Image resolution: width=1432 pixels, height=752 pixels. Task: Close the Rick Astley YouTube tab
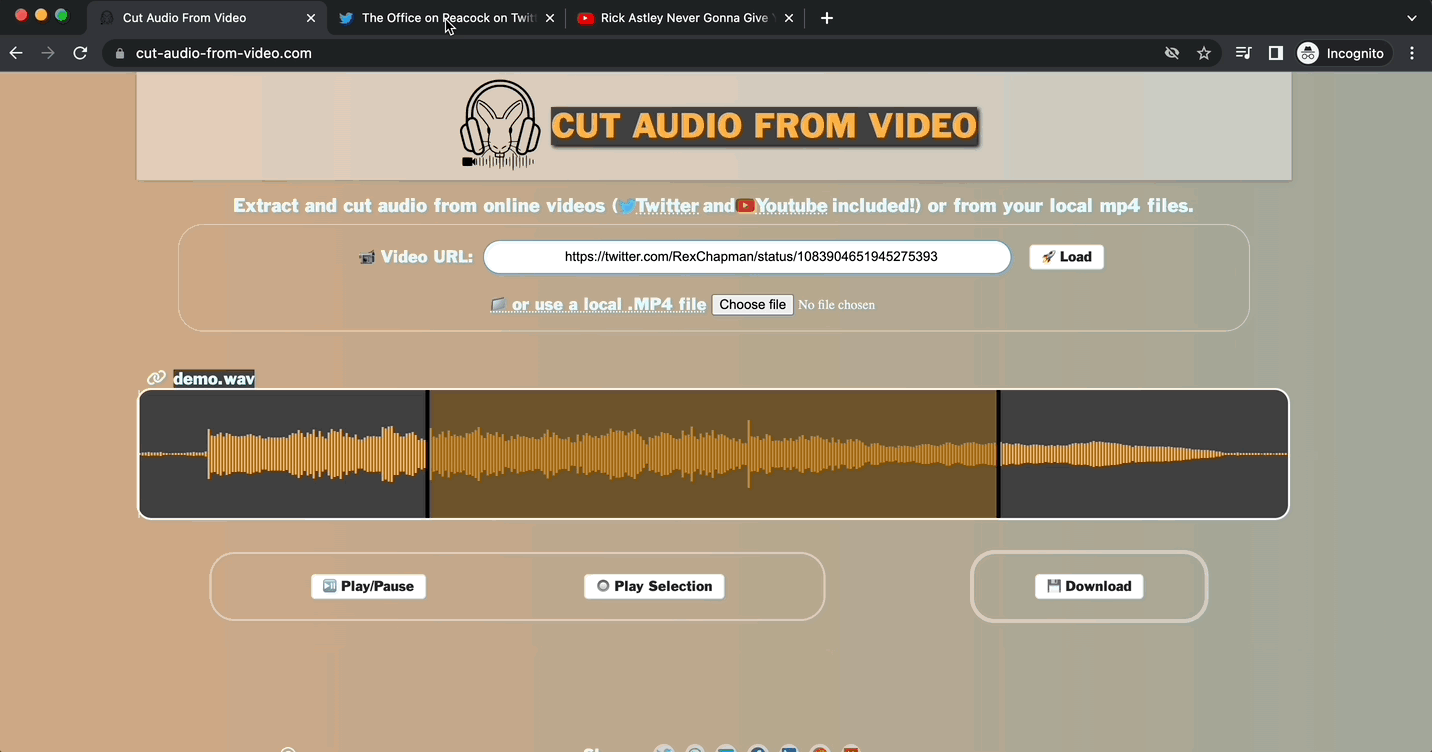[789, 18]
